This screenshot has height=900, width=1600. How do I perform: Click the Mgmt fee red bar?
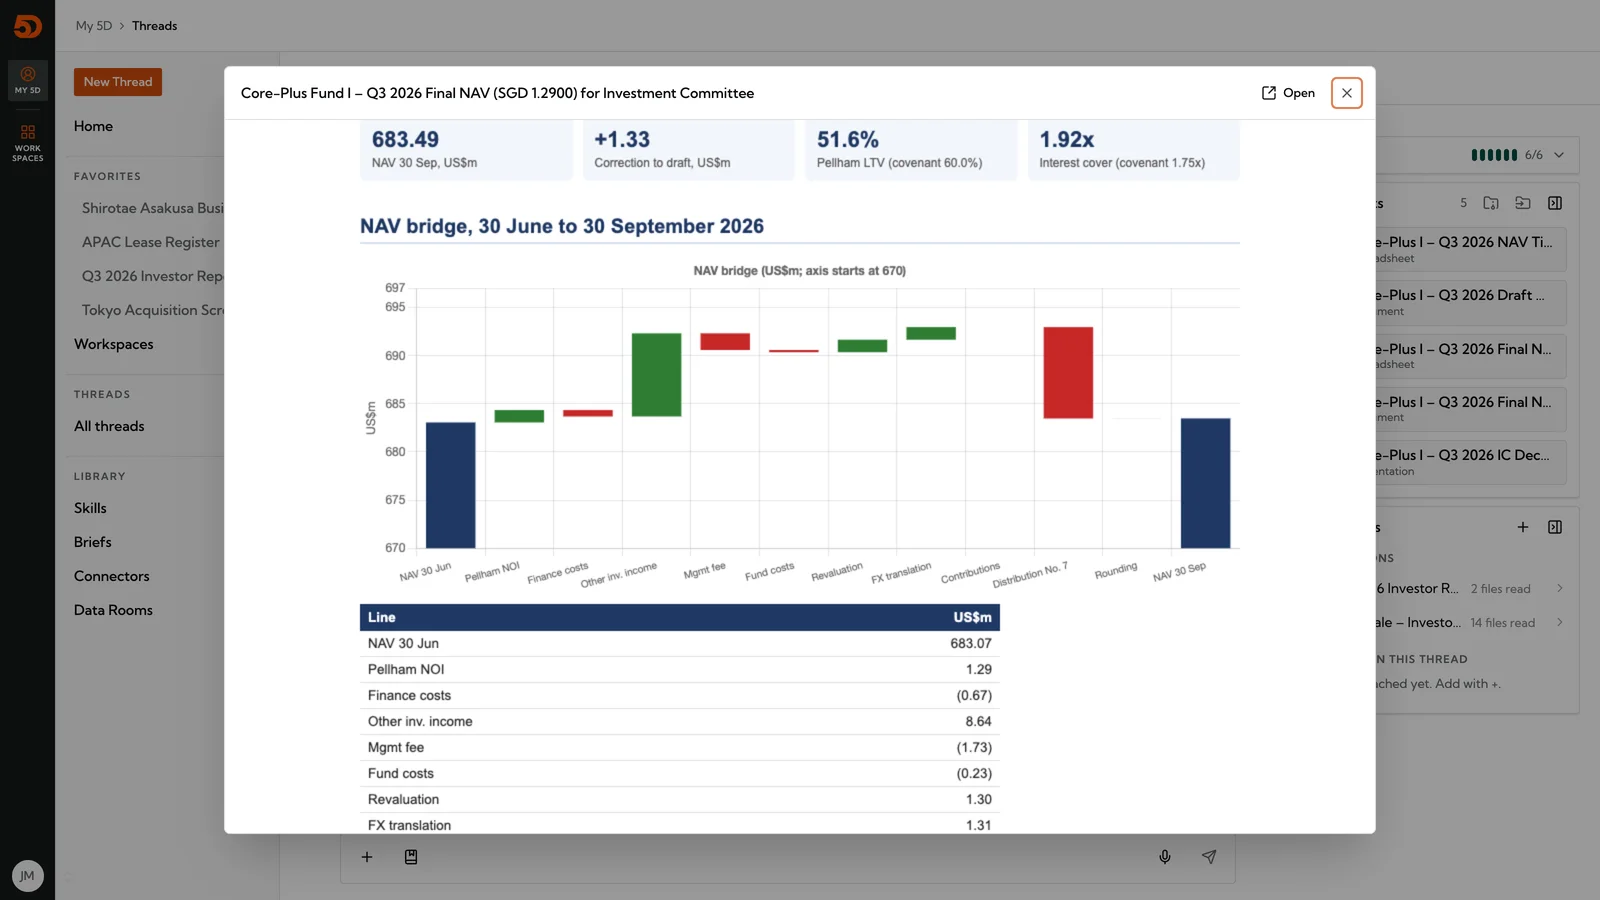click(x=725, y=342)
